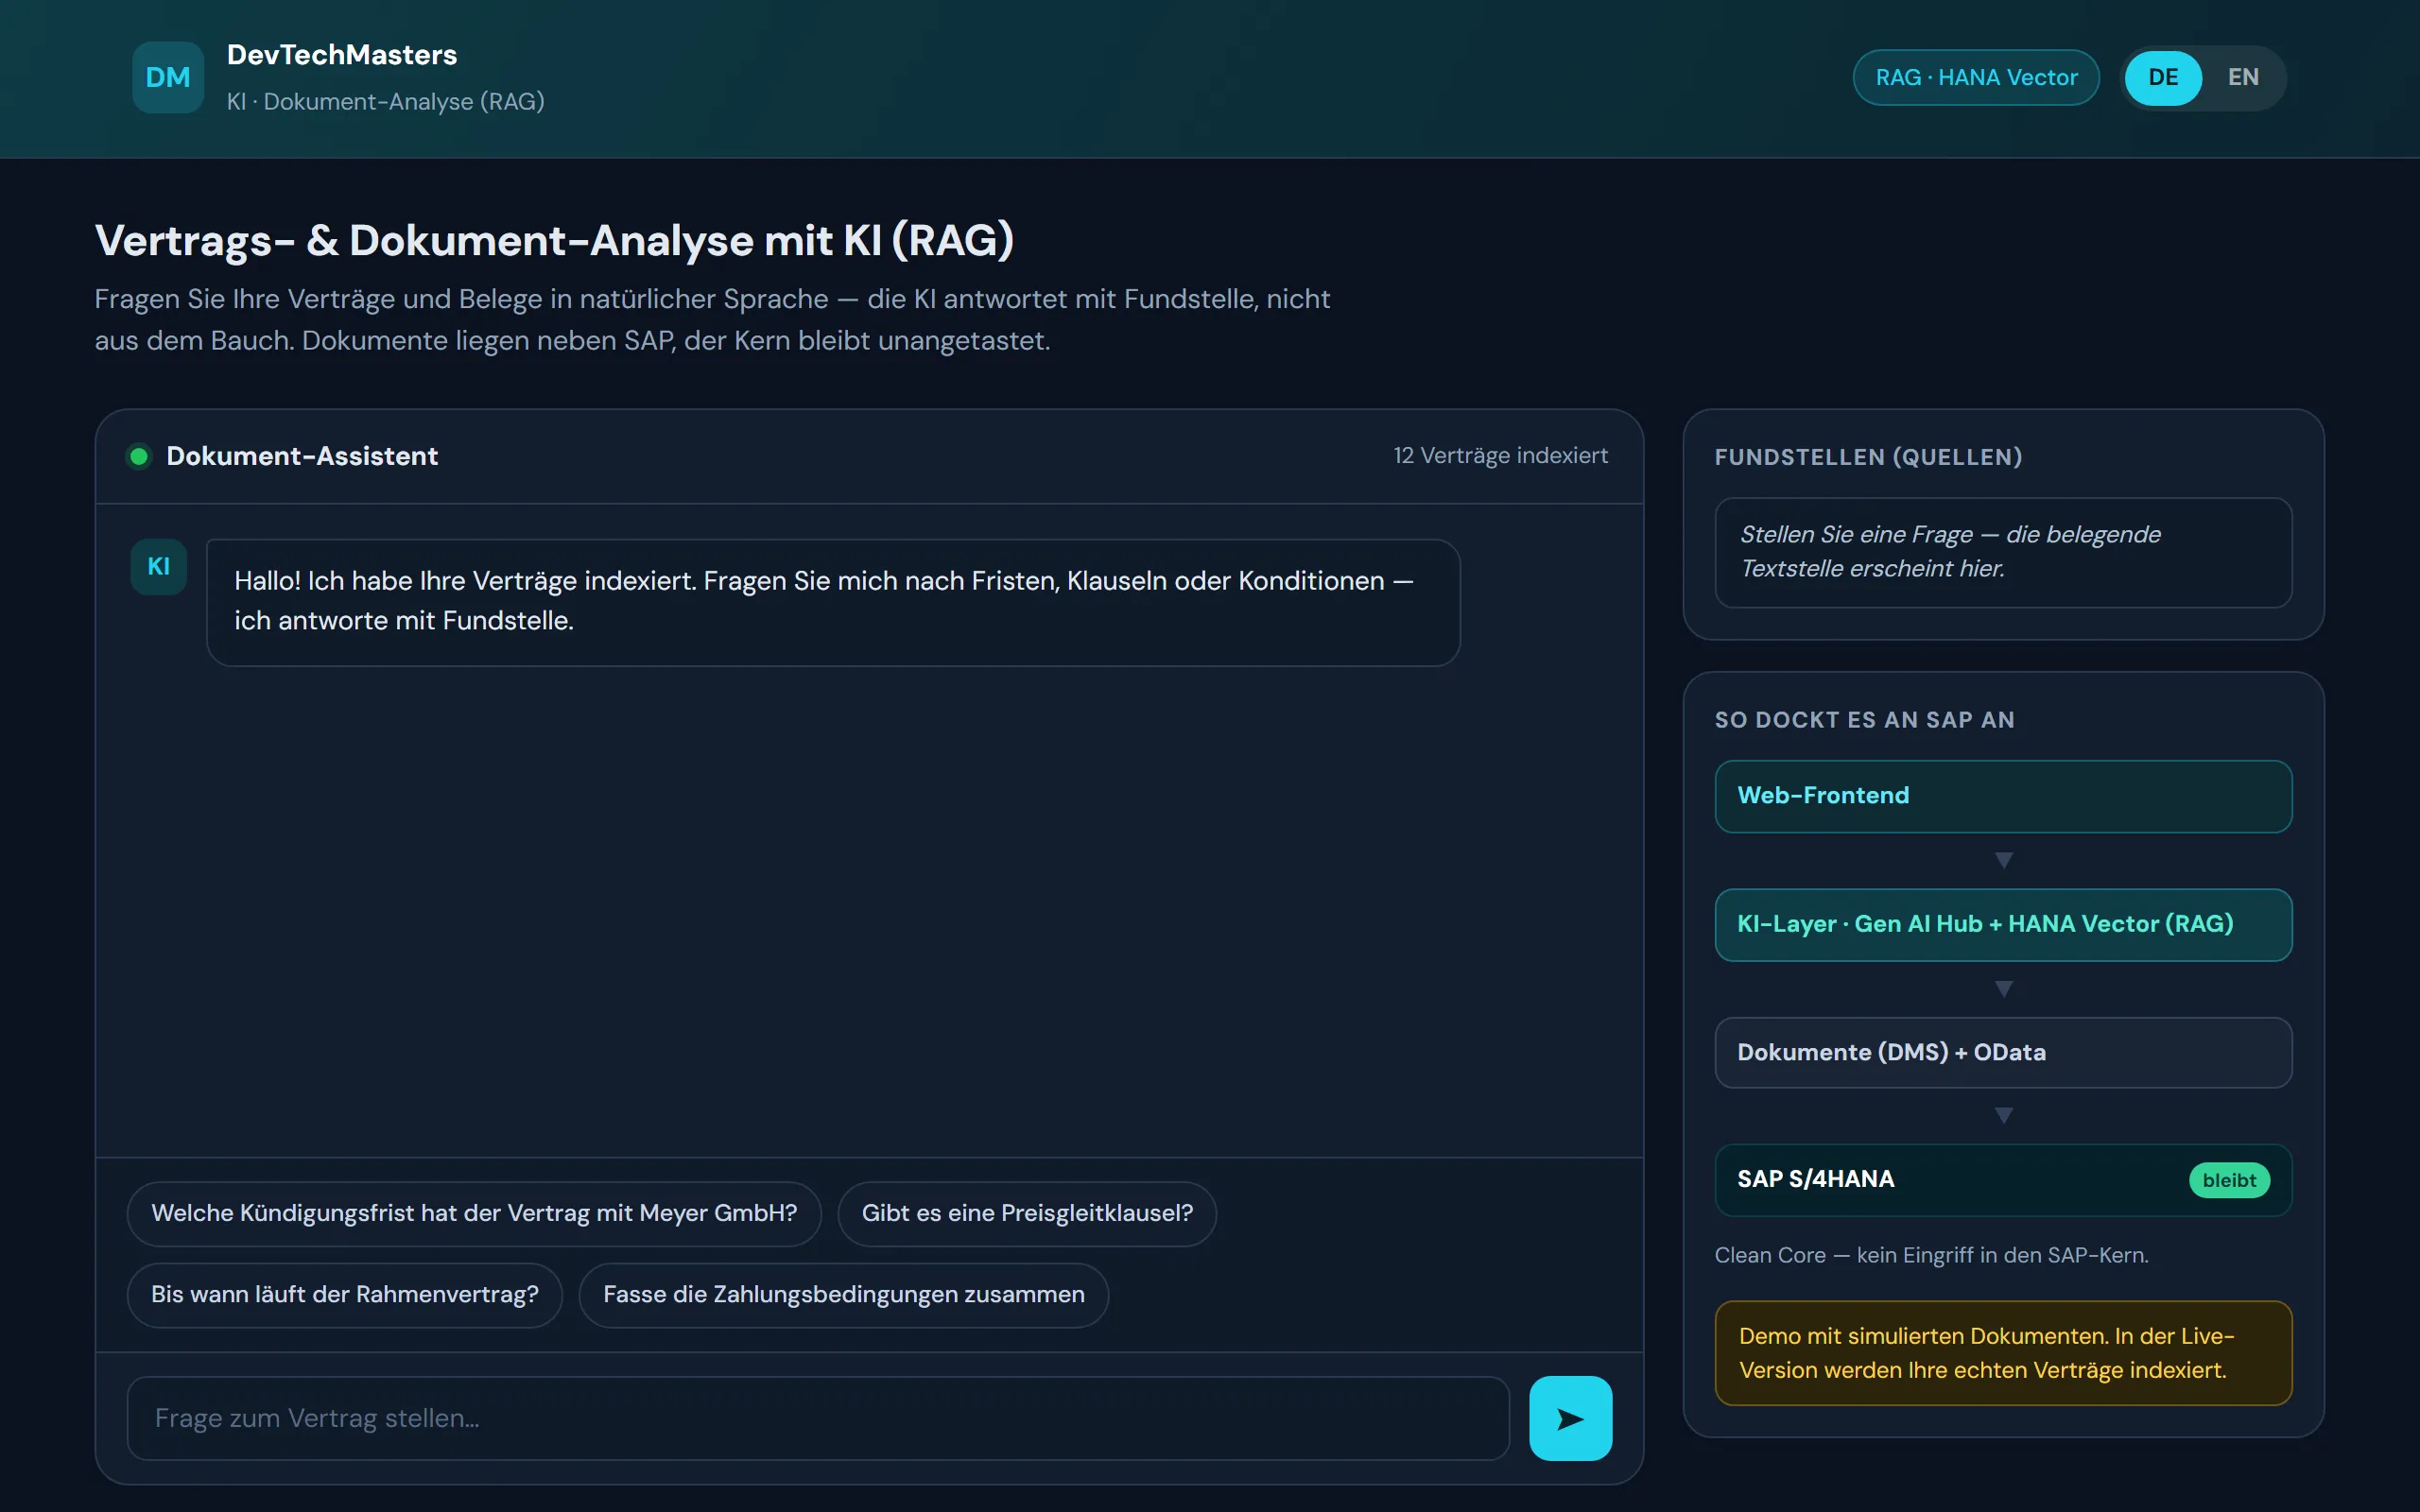Ask about Meyer GmbH Kündigungsfrist
This screenshot has height=1512, width=2420.
click(x=474, y=1213)
